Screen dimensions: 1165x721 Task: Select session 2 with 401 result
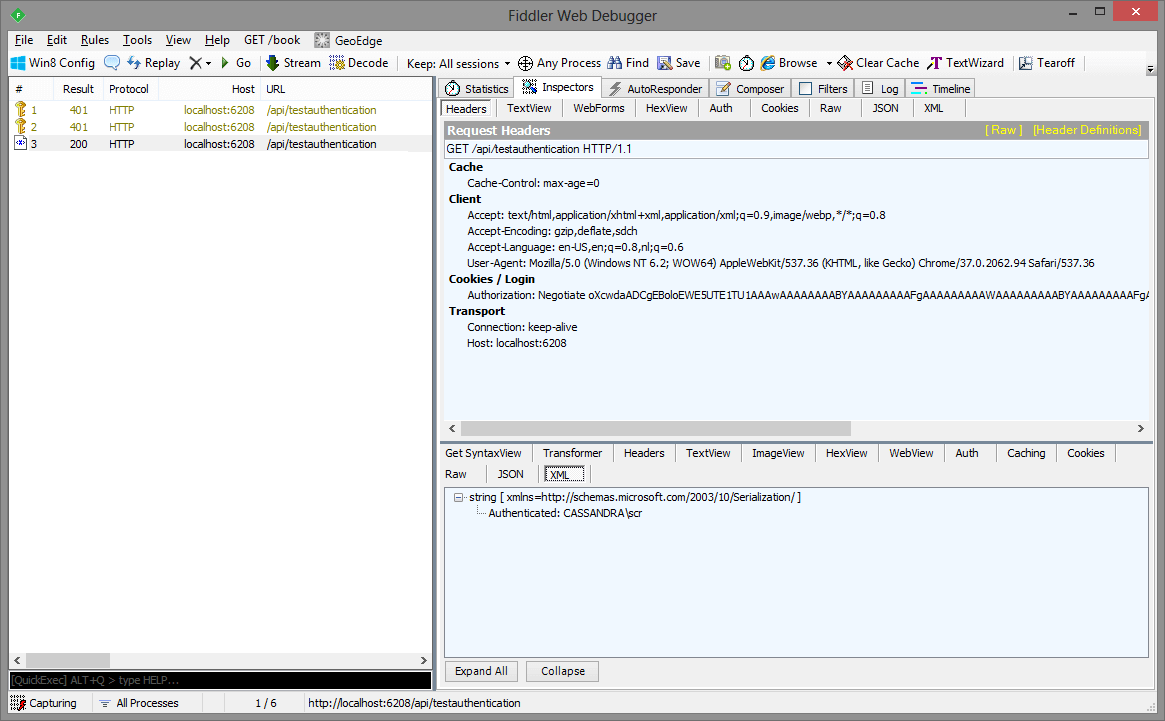[x=220, y=127]
